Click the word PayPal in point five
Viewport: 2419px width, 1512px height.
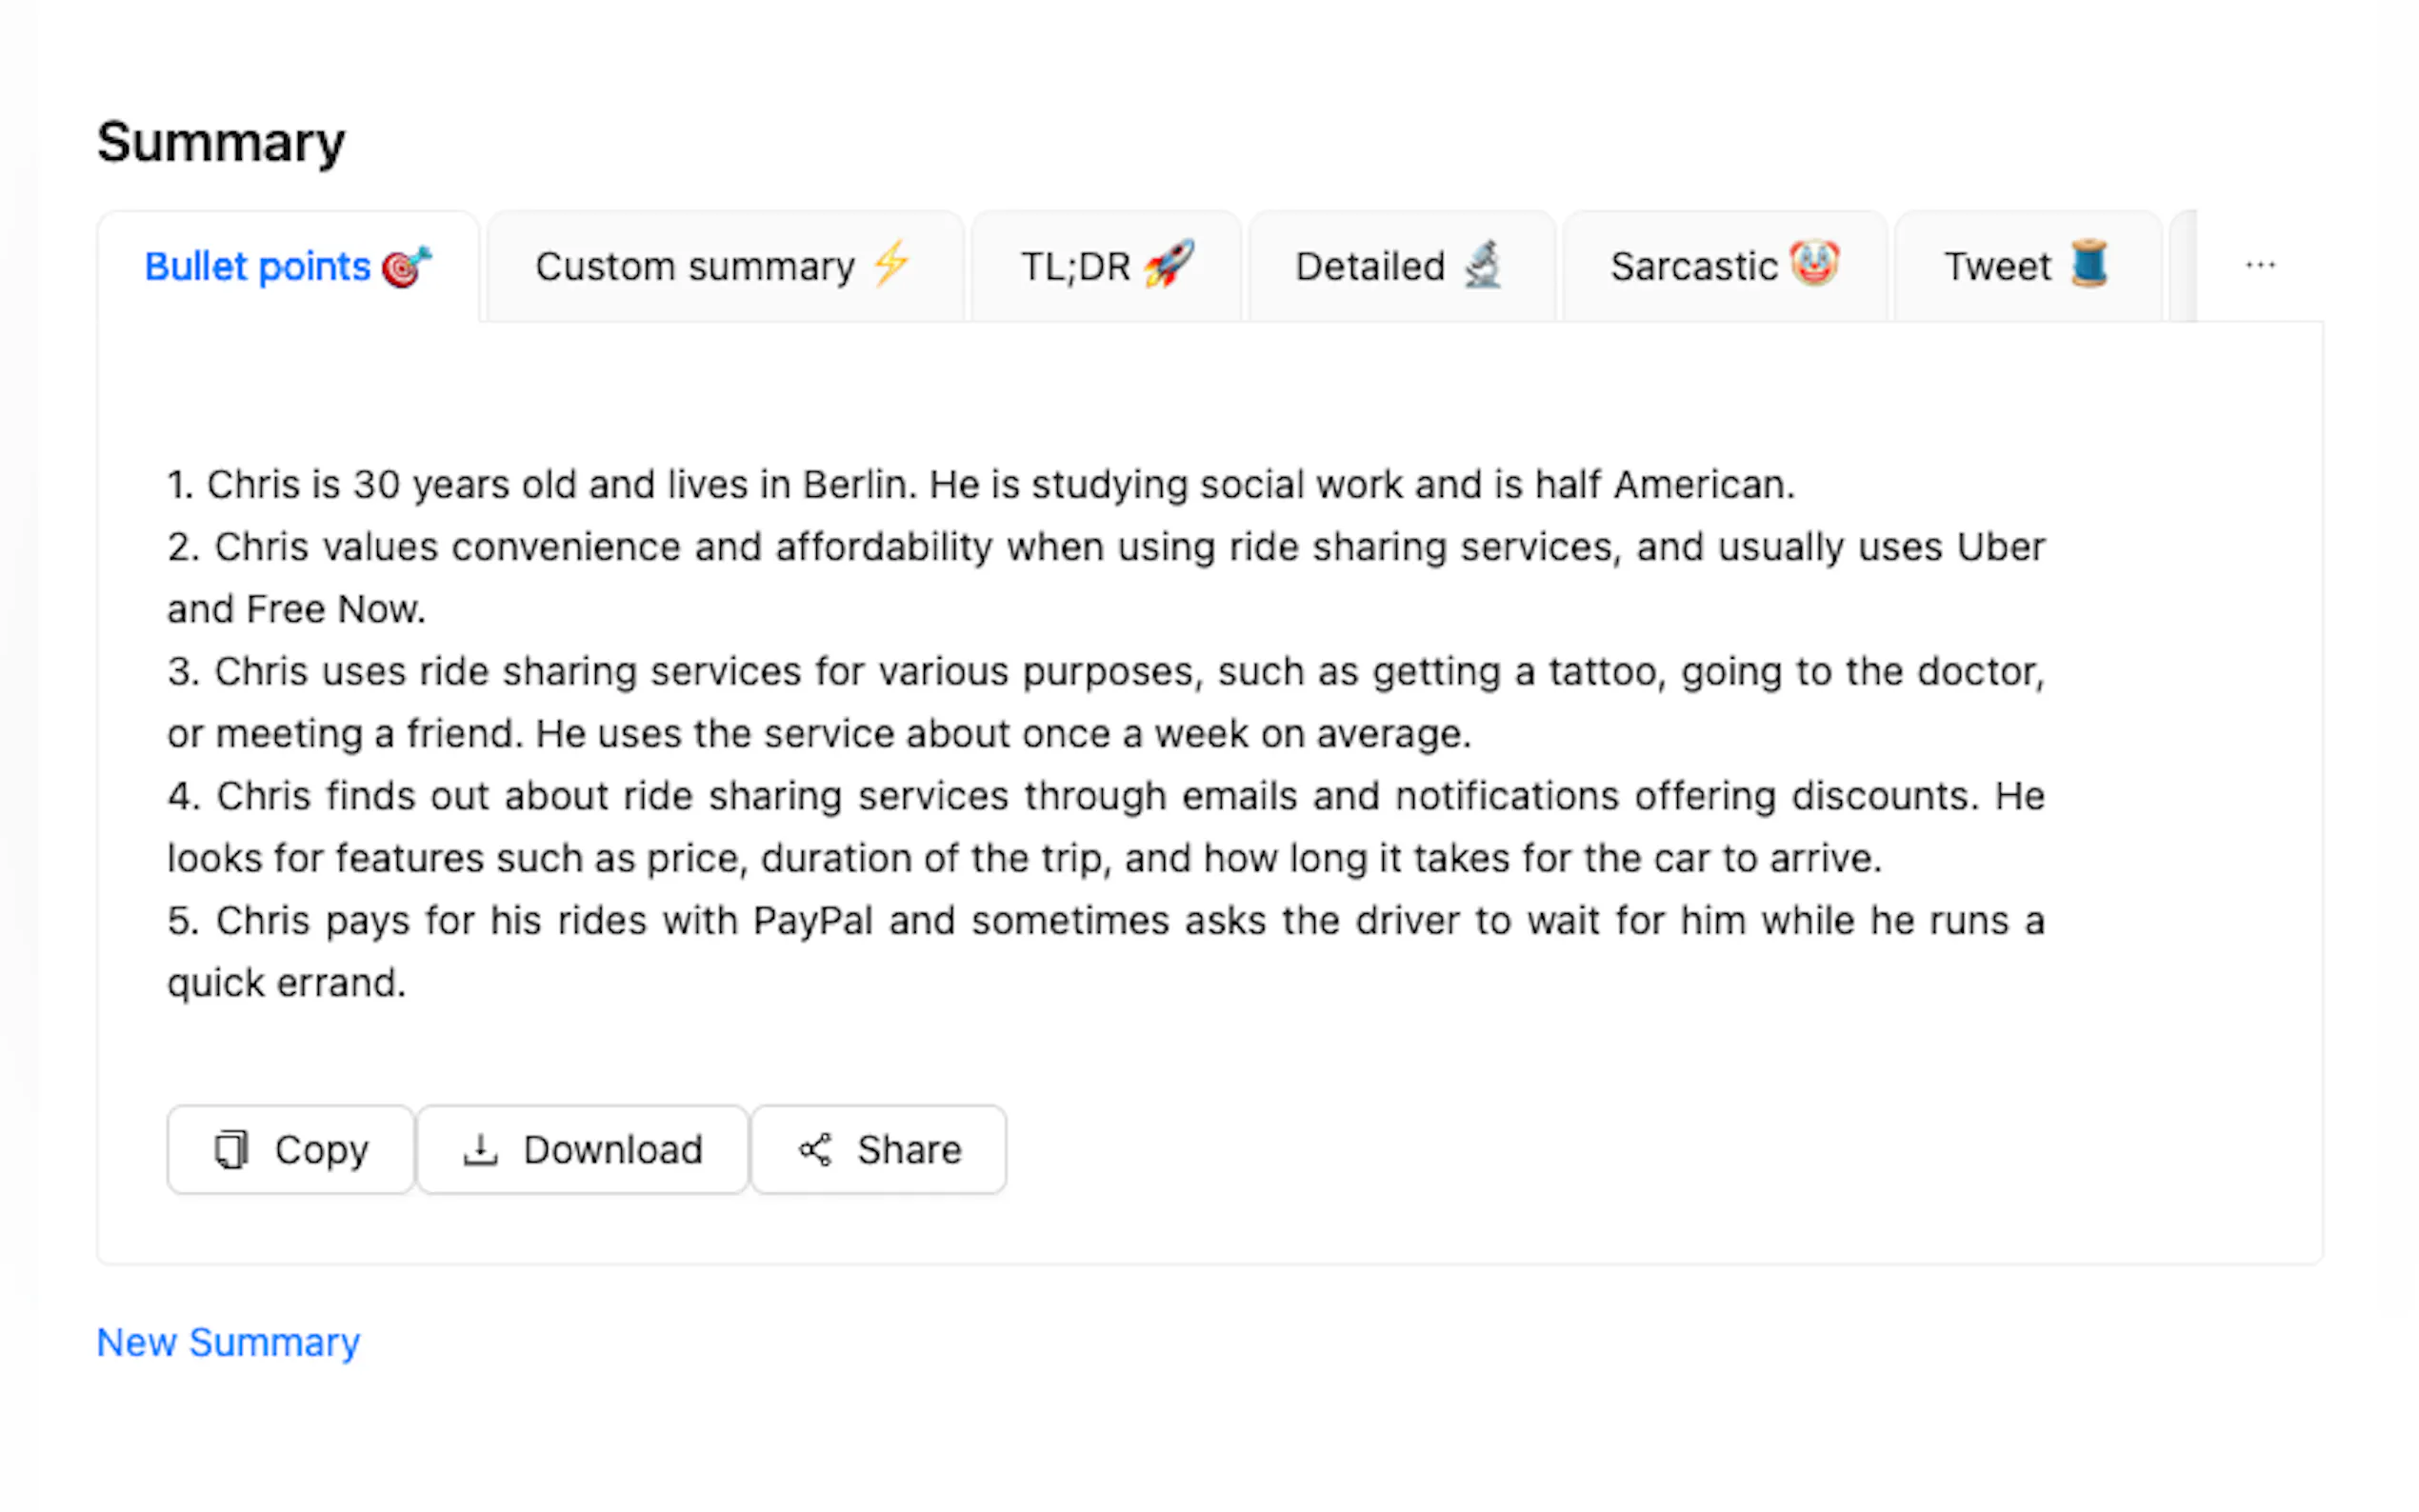813,921
